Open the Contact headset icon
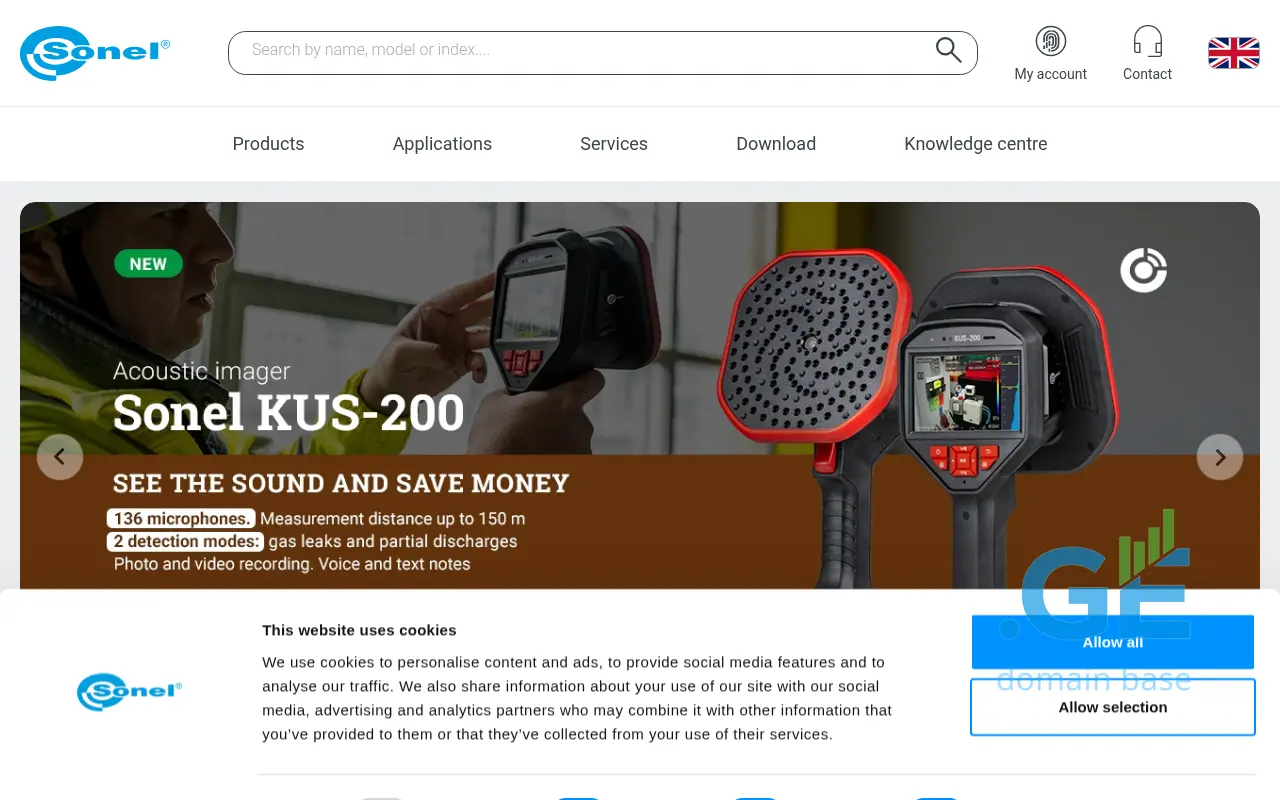This screenshot has height=800, width=1280. pyautogui.click(x=1147, y=41)
